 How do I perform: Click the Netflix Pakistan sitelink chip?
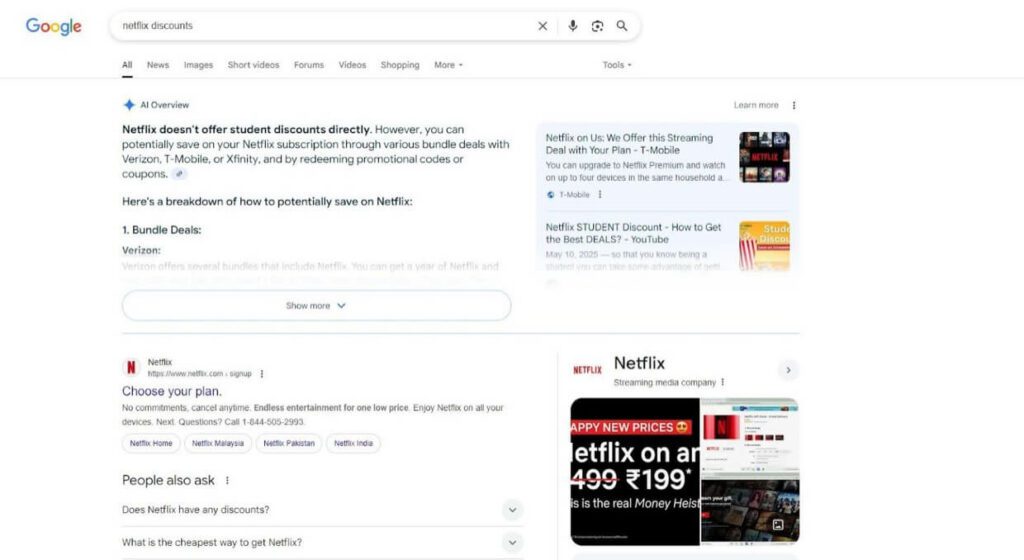click(289, 443)
